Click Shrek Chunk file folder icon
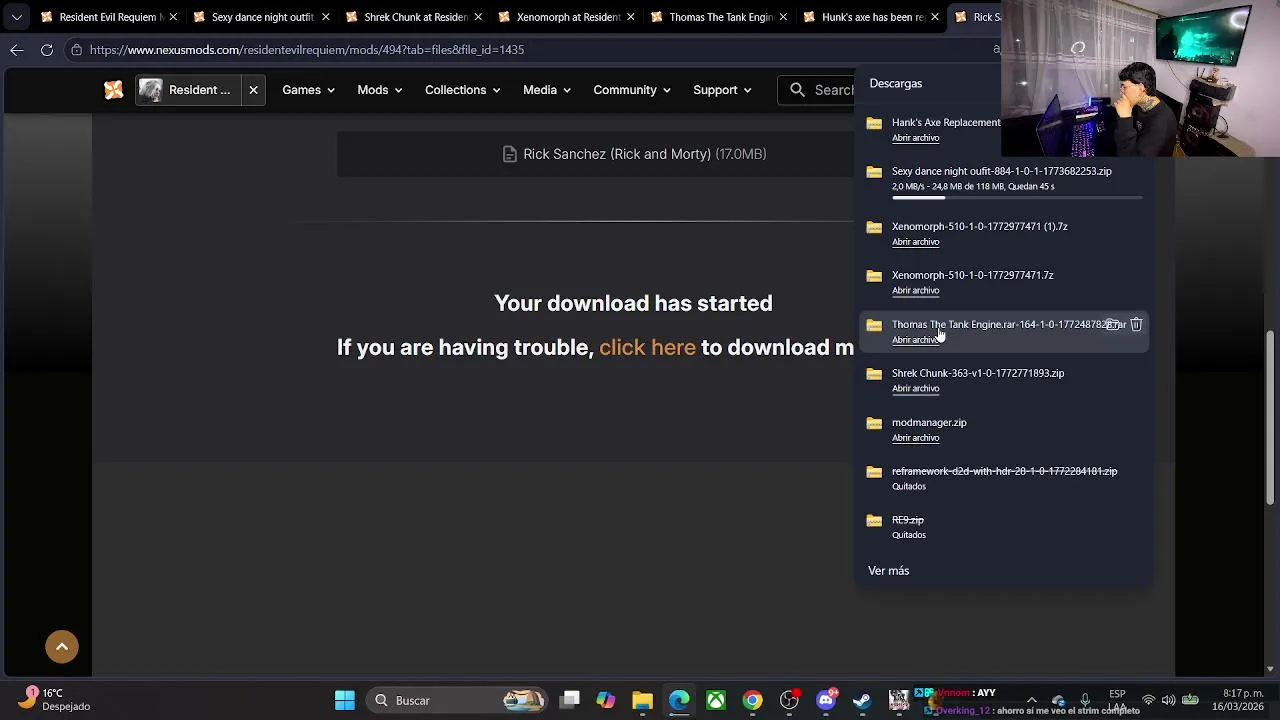 [x=874, y=374]
